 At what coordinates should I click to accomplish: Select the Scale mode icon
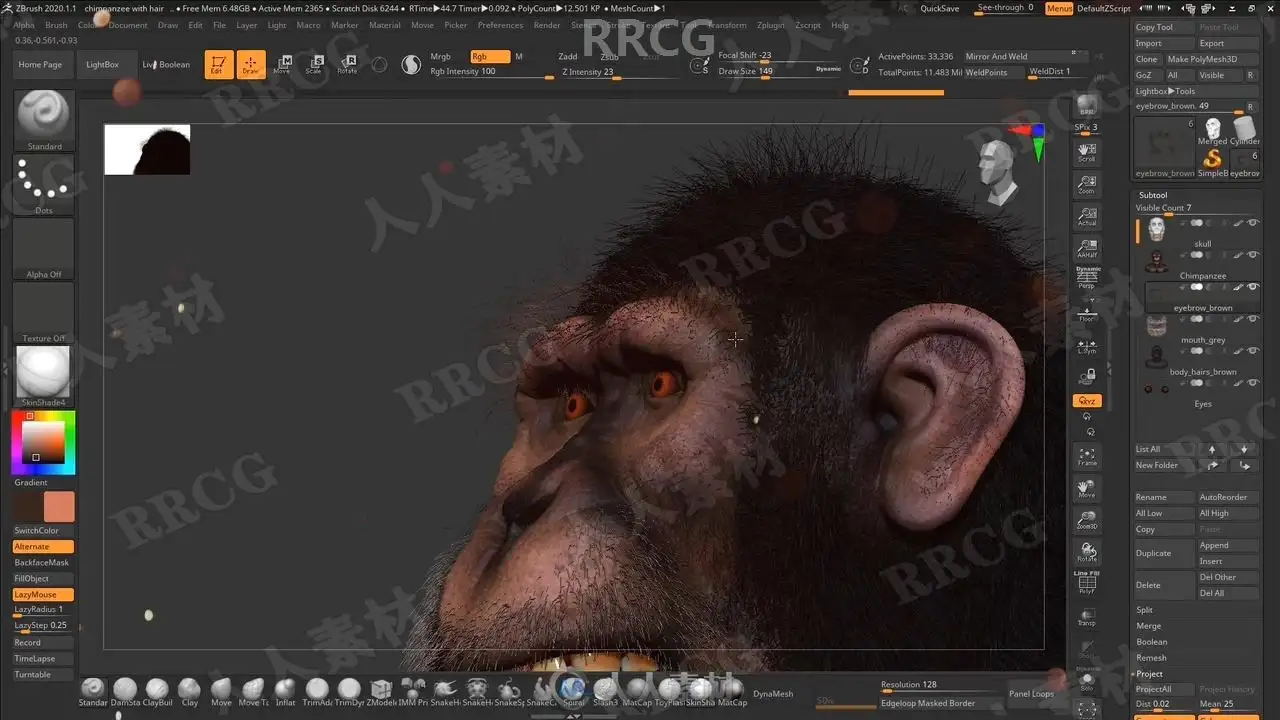point(314,65)
